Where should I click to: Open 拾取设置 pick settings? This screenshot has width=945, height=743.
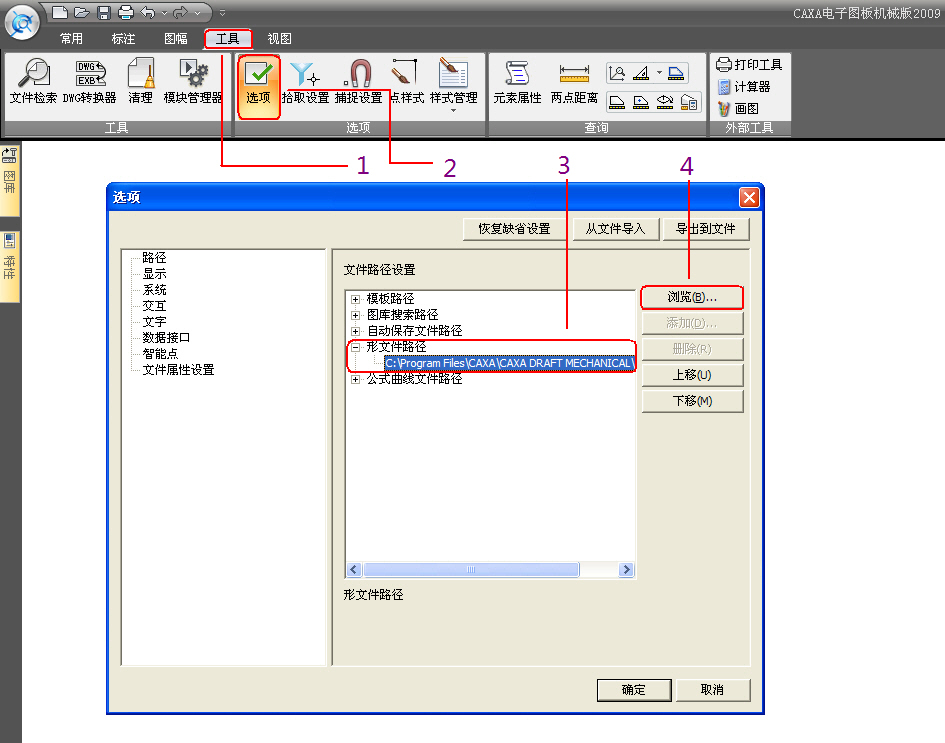[x=305, y=82]
